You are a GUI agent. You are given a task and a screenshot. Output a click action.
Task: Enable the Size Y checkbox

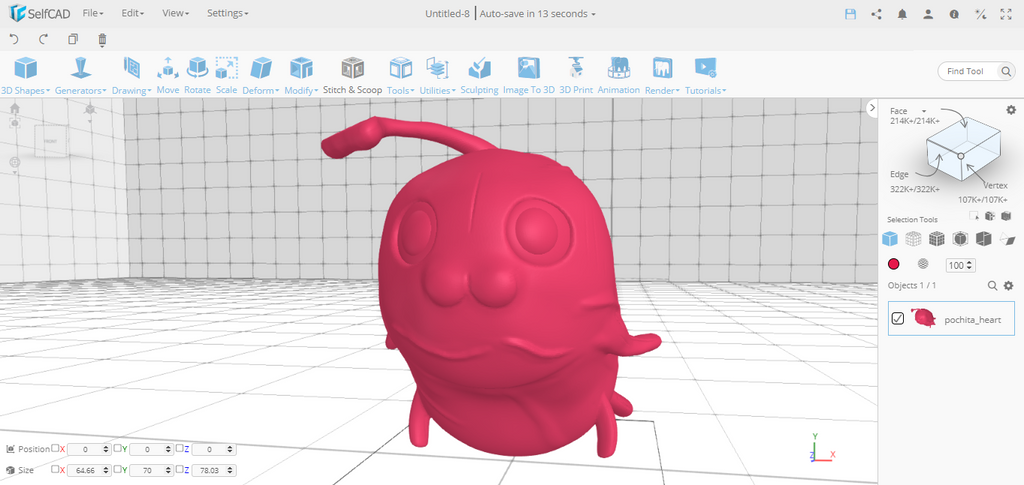117,469
